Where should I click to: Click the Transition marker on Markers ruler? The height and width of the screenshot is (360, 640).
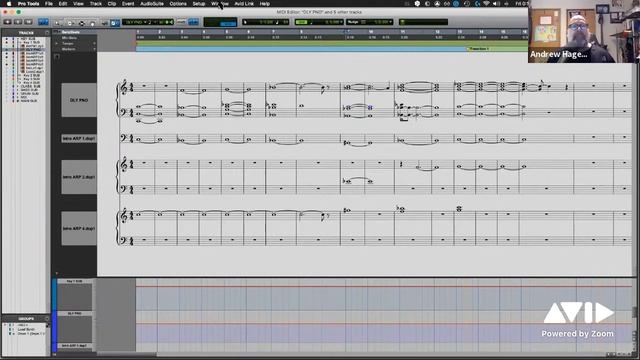coord(478,49)
